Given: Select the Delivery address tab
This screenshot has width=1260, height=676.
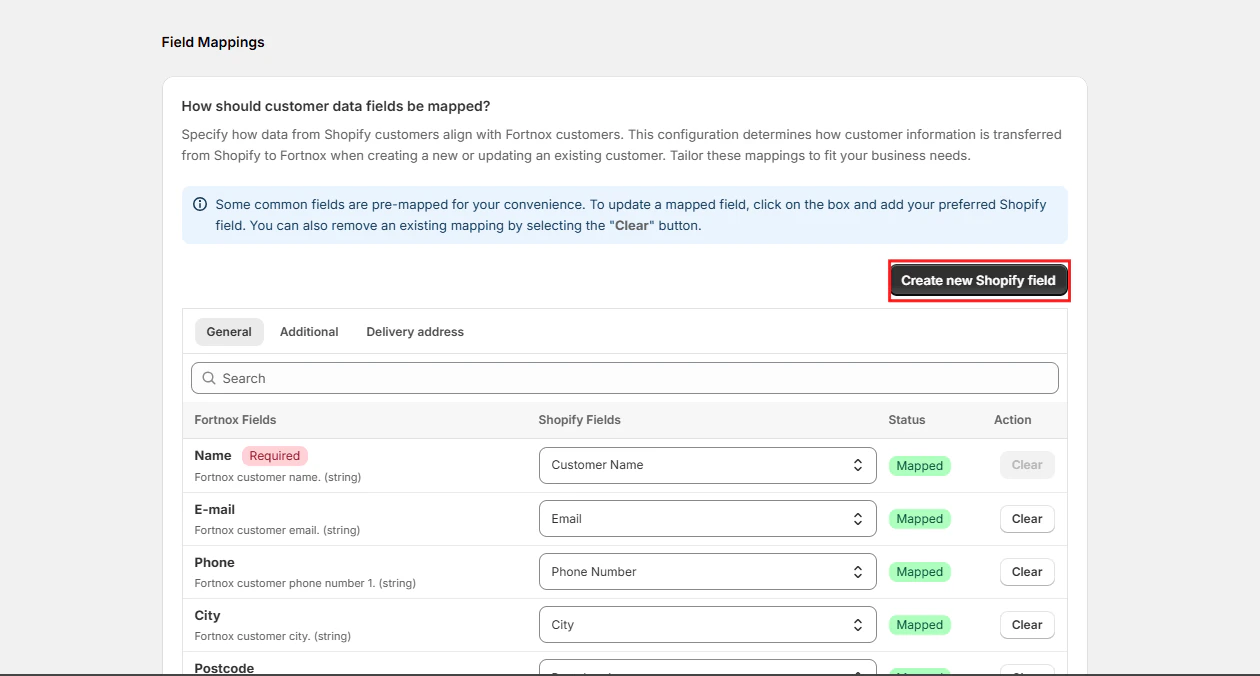Looking at the screenshot, I should (415, 332).
